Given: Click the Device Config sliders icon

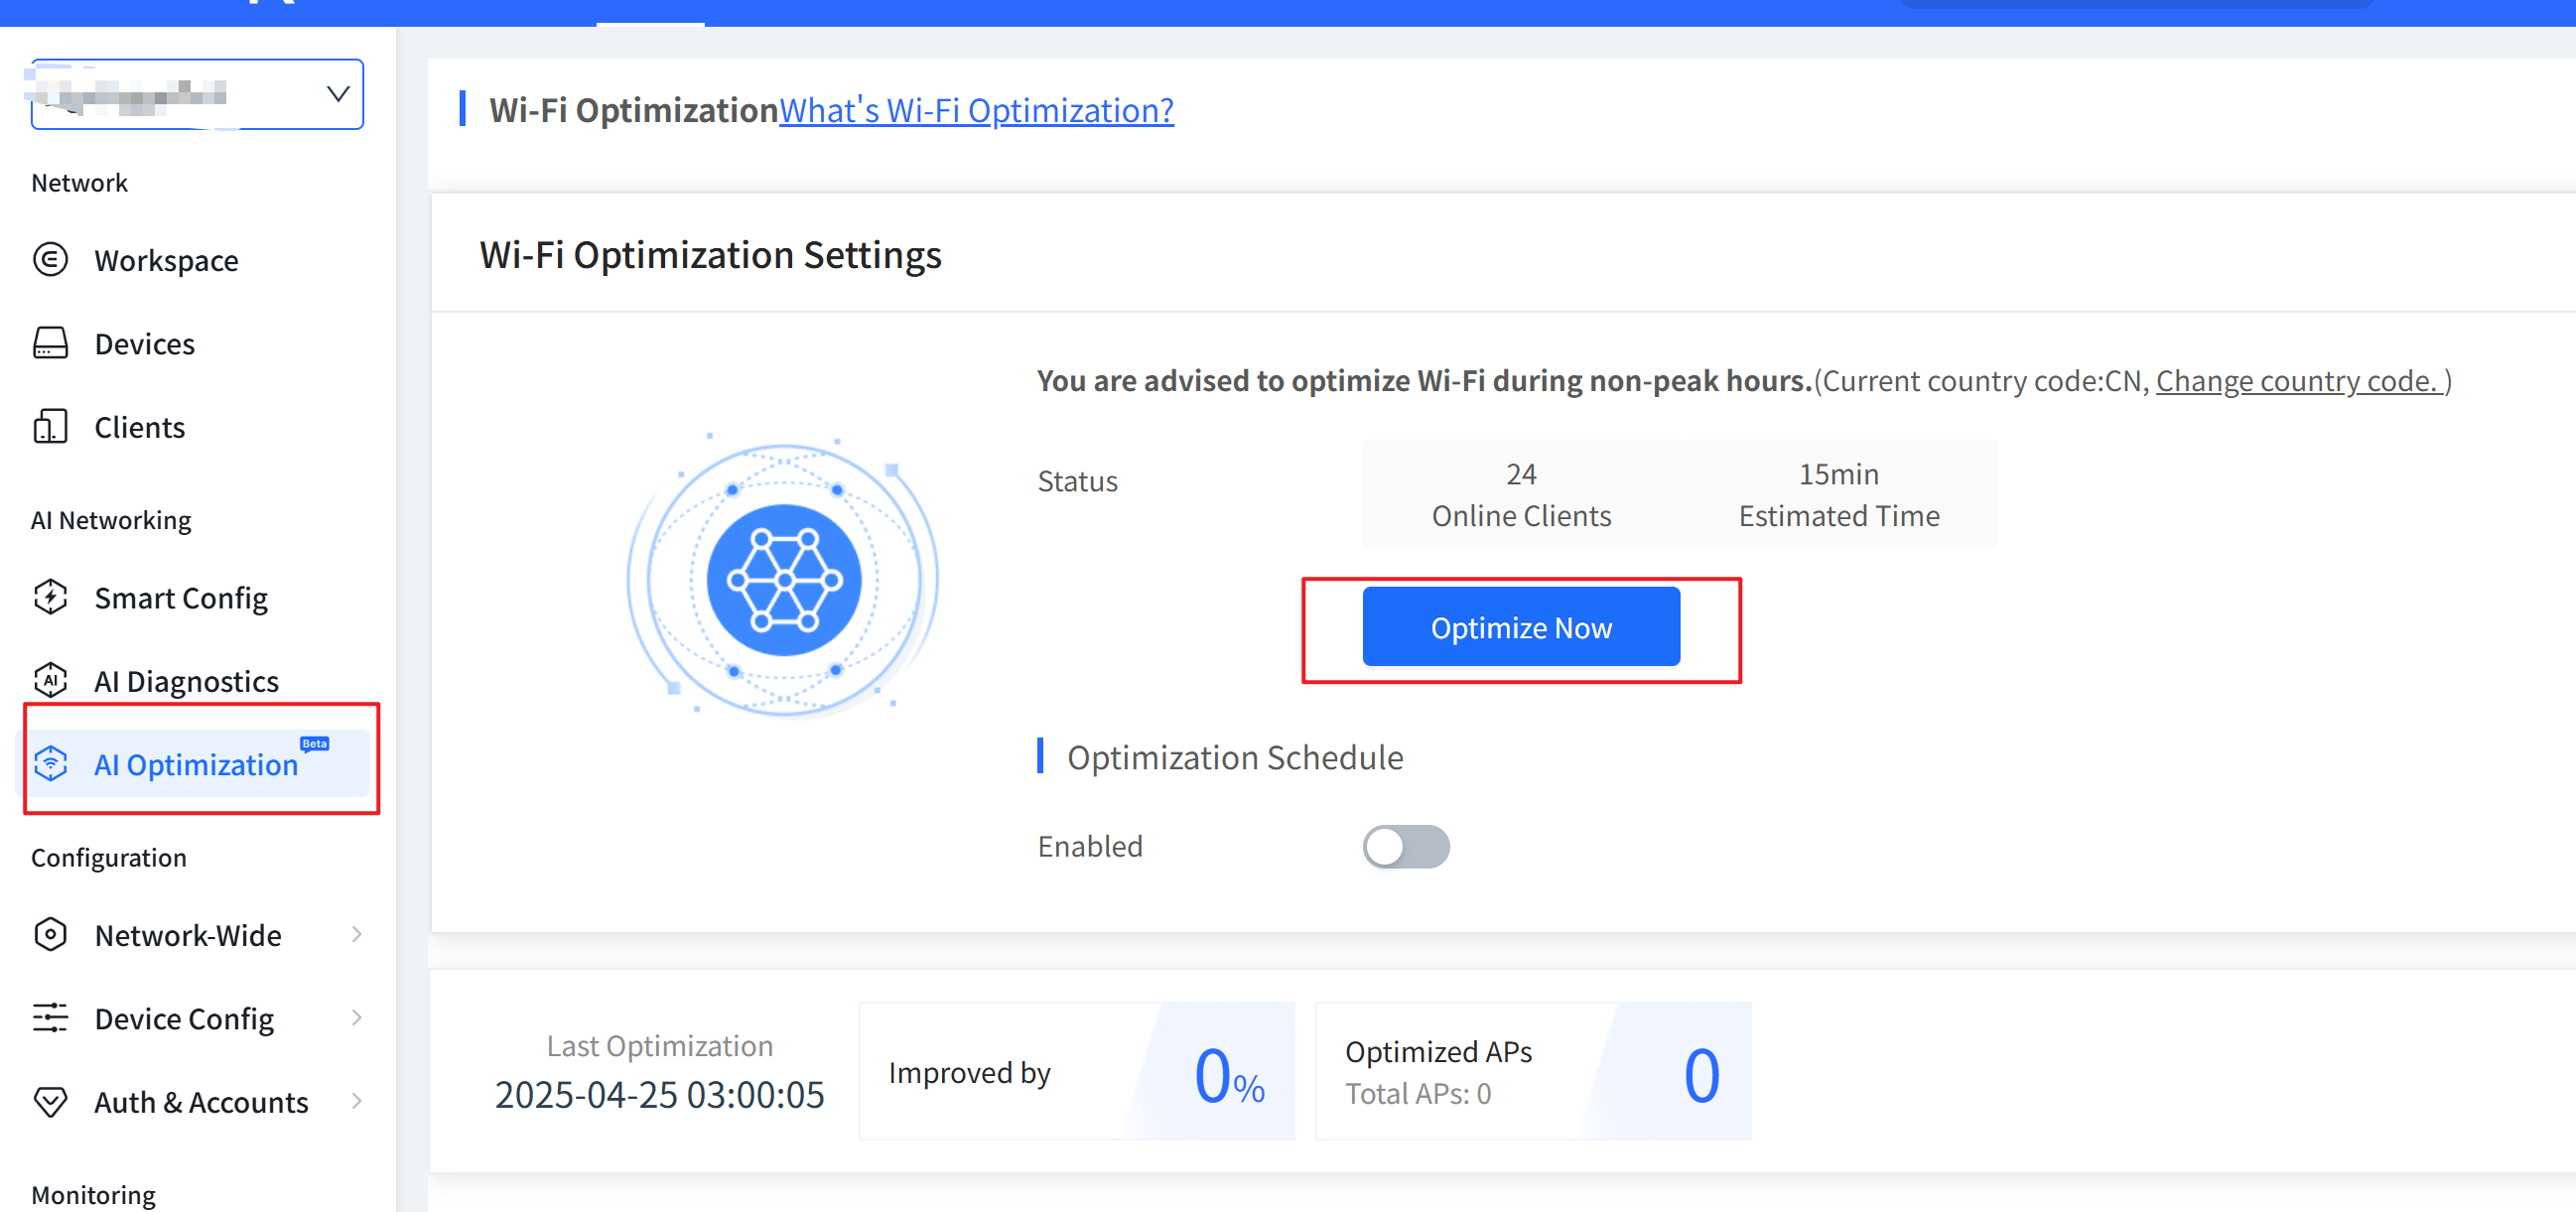Looking at the screenshot, I should [x=50, y=1018].
